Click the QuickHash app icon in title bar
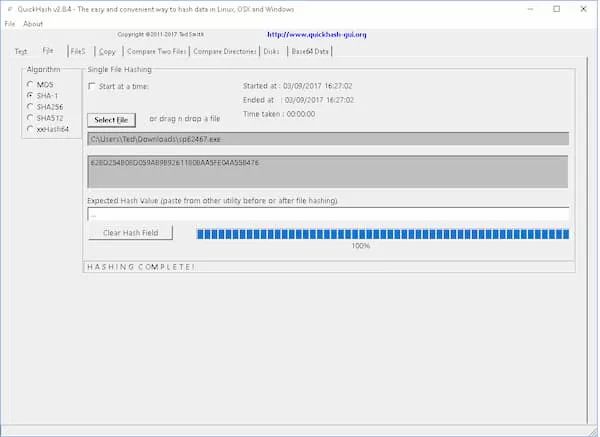 coord(10,9)
